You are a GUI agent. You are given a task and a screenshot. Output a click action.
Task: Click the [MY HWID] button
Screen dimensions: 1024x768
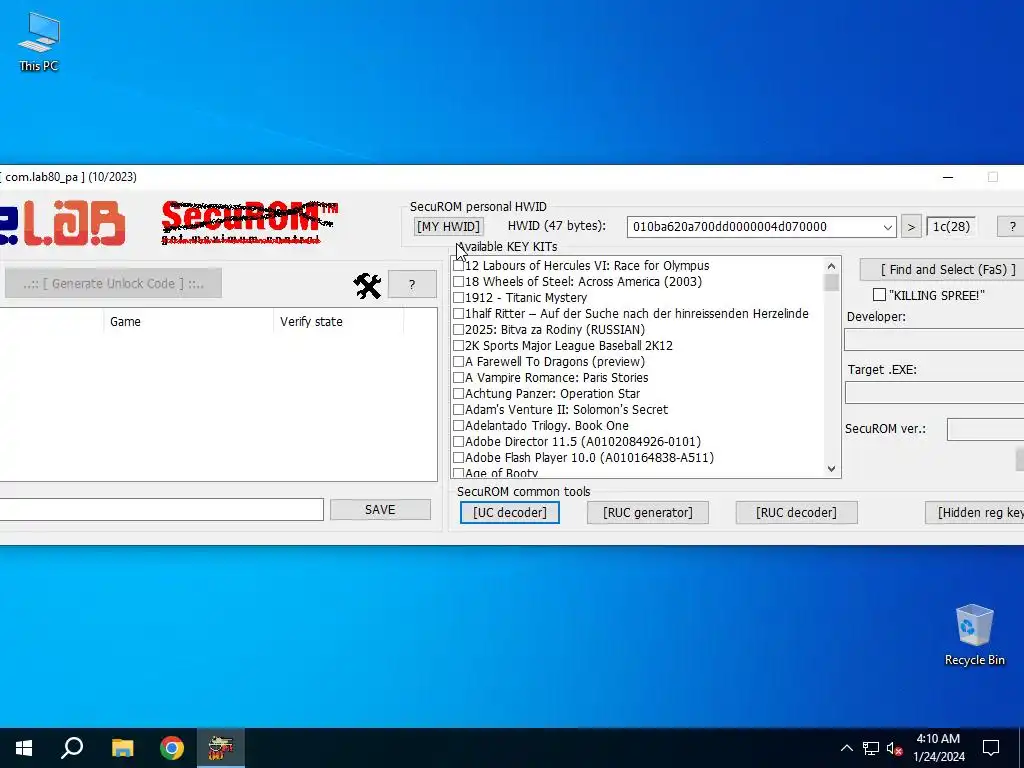[x=449, y=227]
